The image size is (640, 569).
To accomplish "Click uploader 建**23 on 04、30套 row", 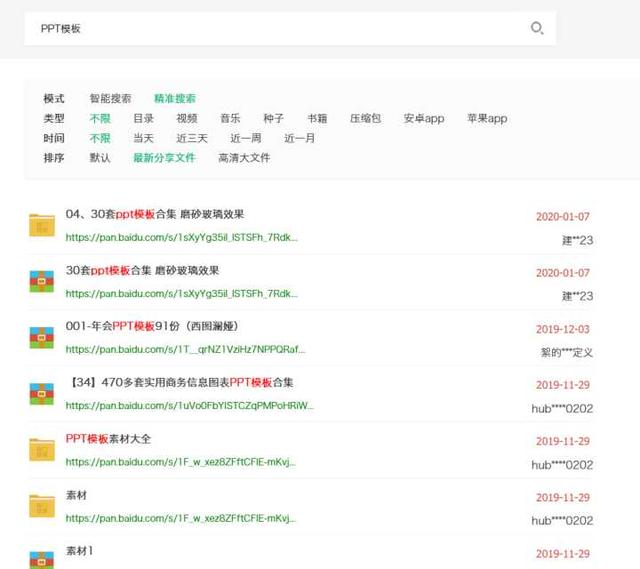I will tap(577, 240).
